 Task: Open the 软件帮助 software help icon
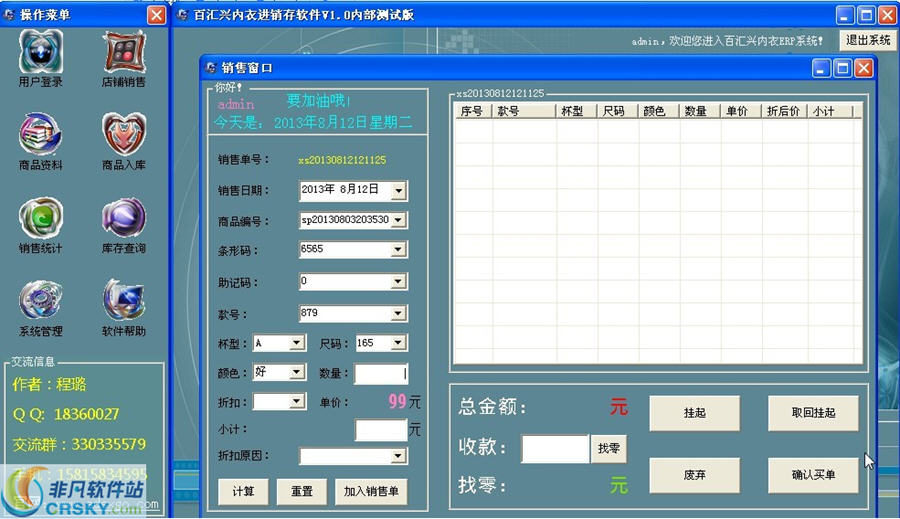tap(124, 301)
